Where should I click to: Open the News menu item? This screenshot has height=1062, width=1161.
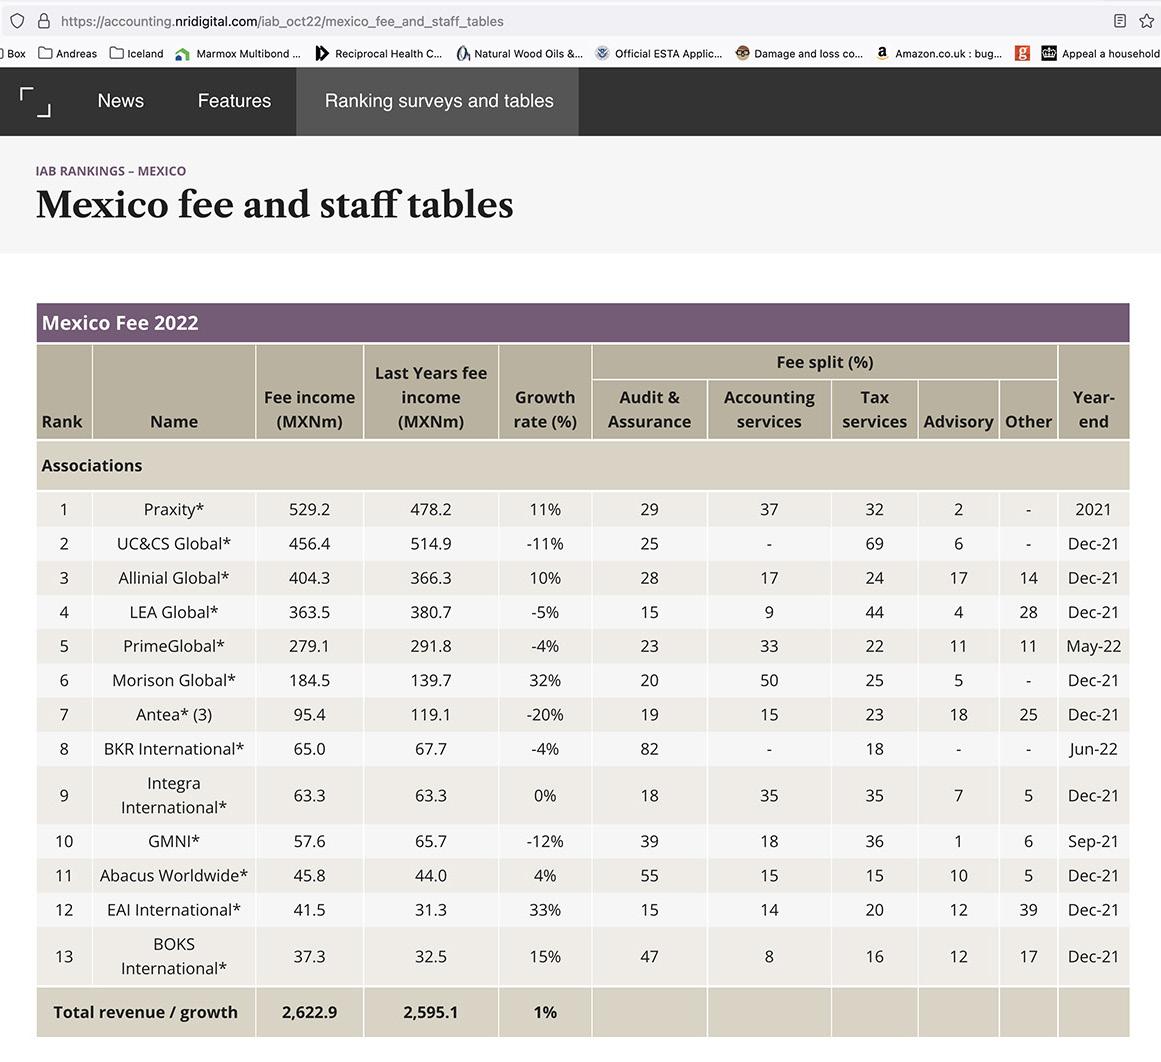pyautogui.click(x=120, y=101)
